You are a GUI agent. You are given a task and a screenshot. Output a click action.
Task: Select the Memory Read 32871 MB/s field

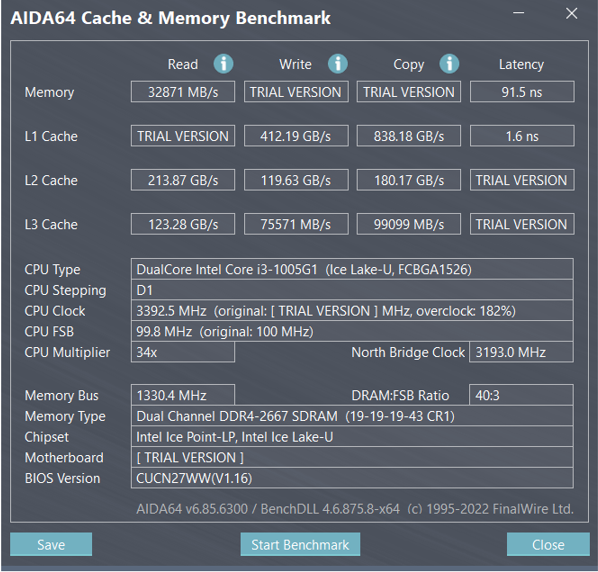click(x=183, y=92)
